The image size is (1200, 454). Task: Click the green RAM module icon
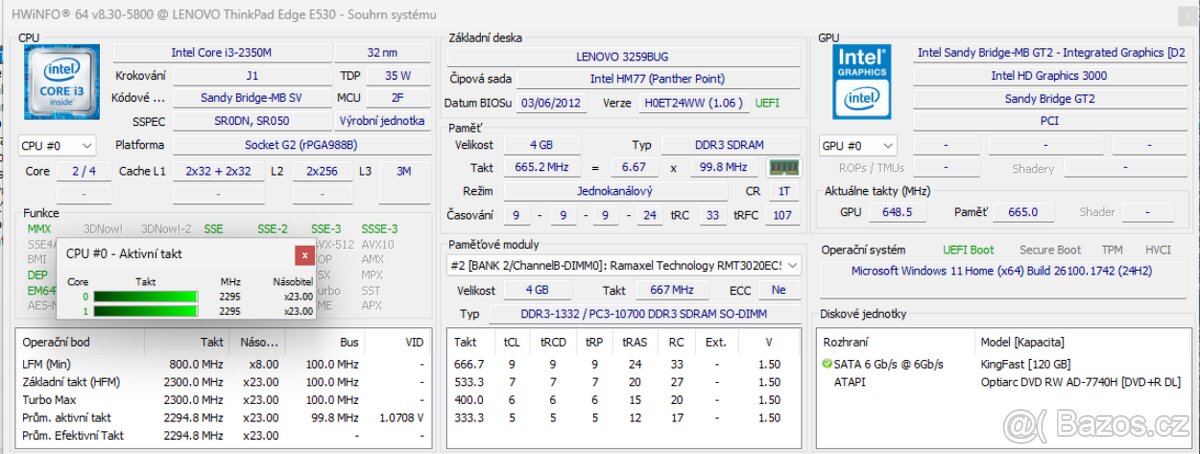tap(783, 168)
